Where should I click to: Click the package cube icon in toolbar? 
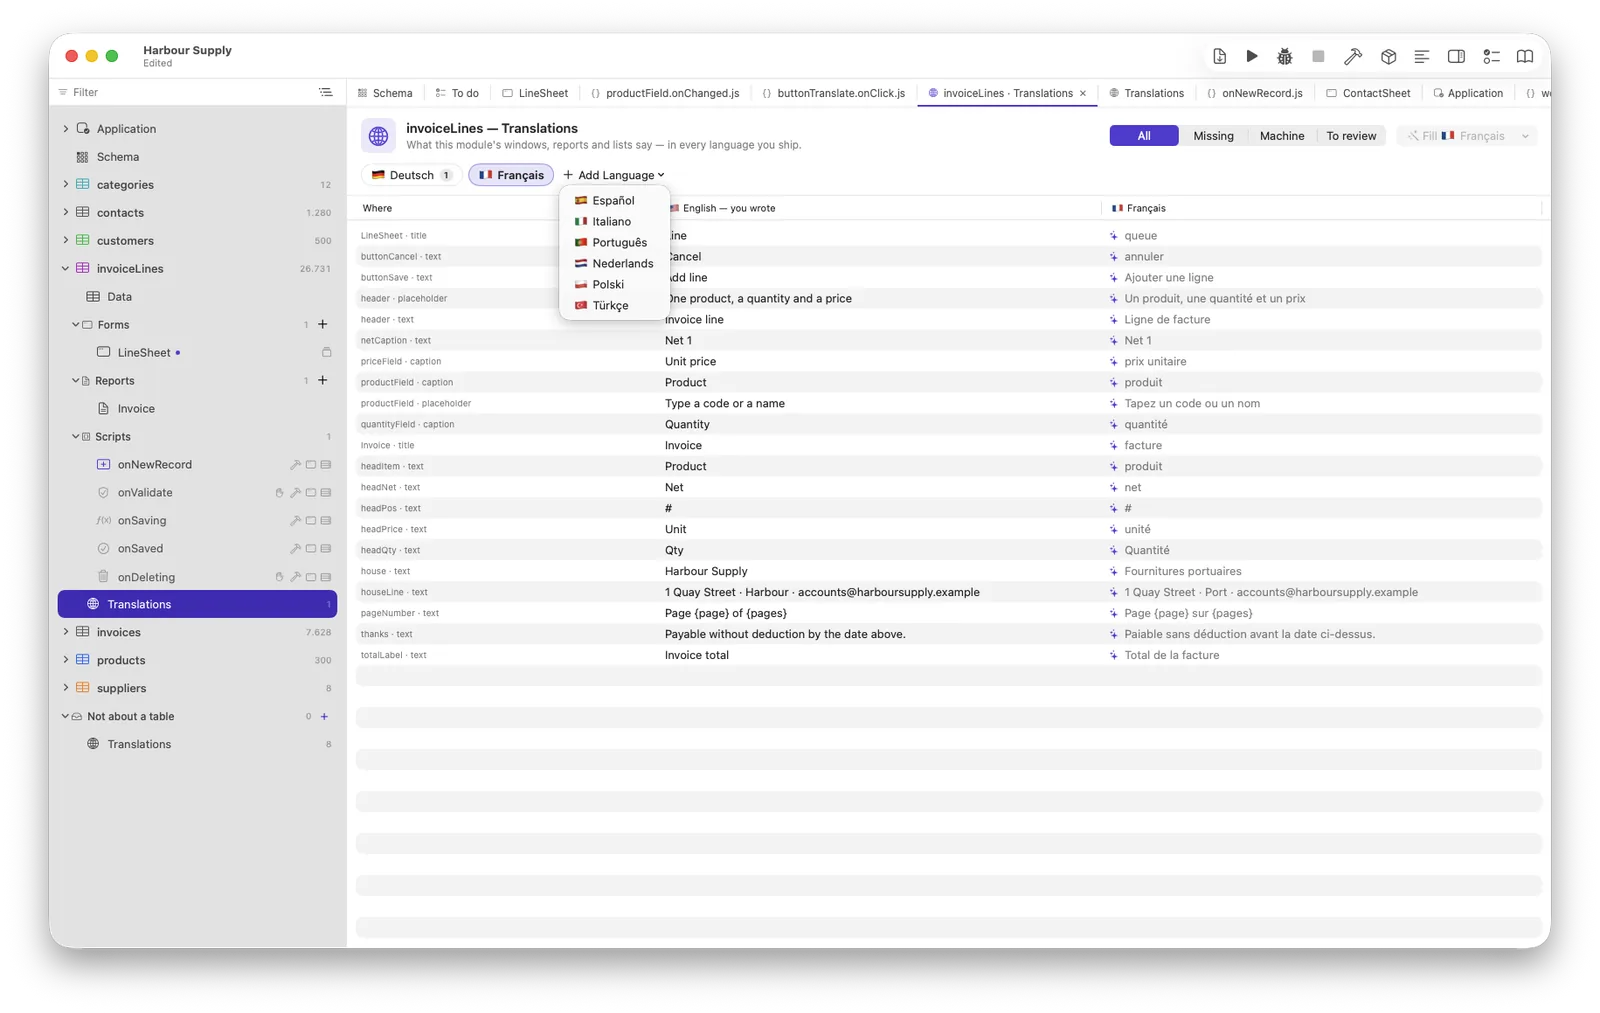1388,56
